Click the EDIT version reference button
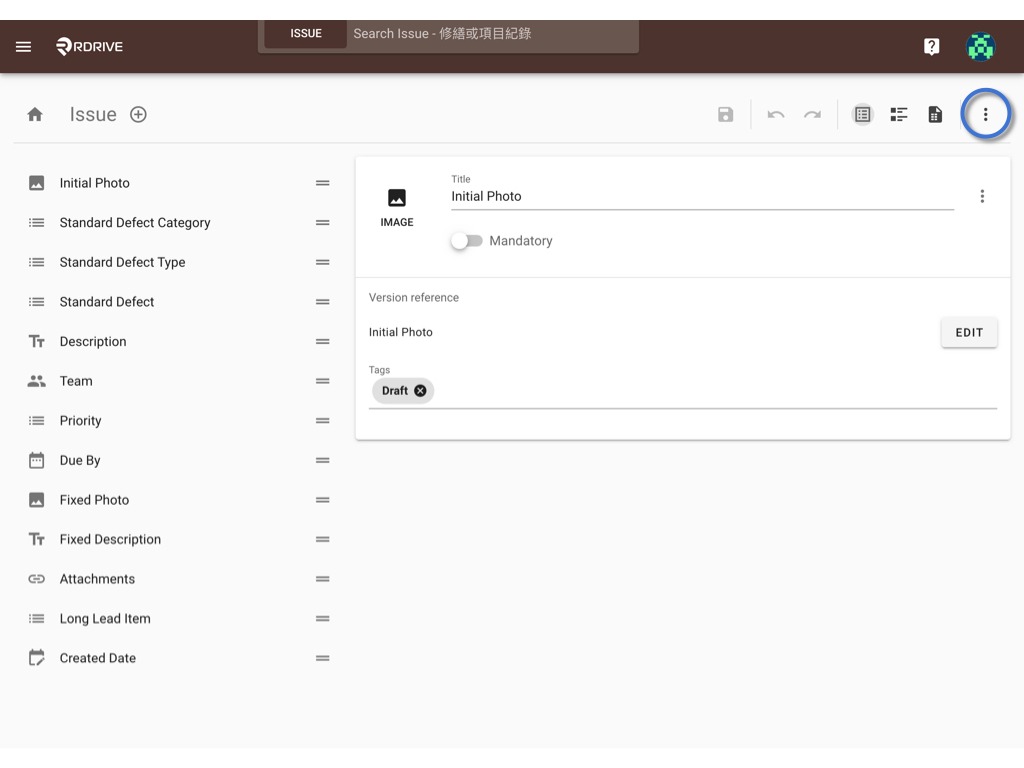Viewport: 1024px width, 768px height. point(969,332)
